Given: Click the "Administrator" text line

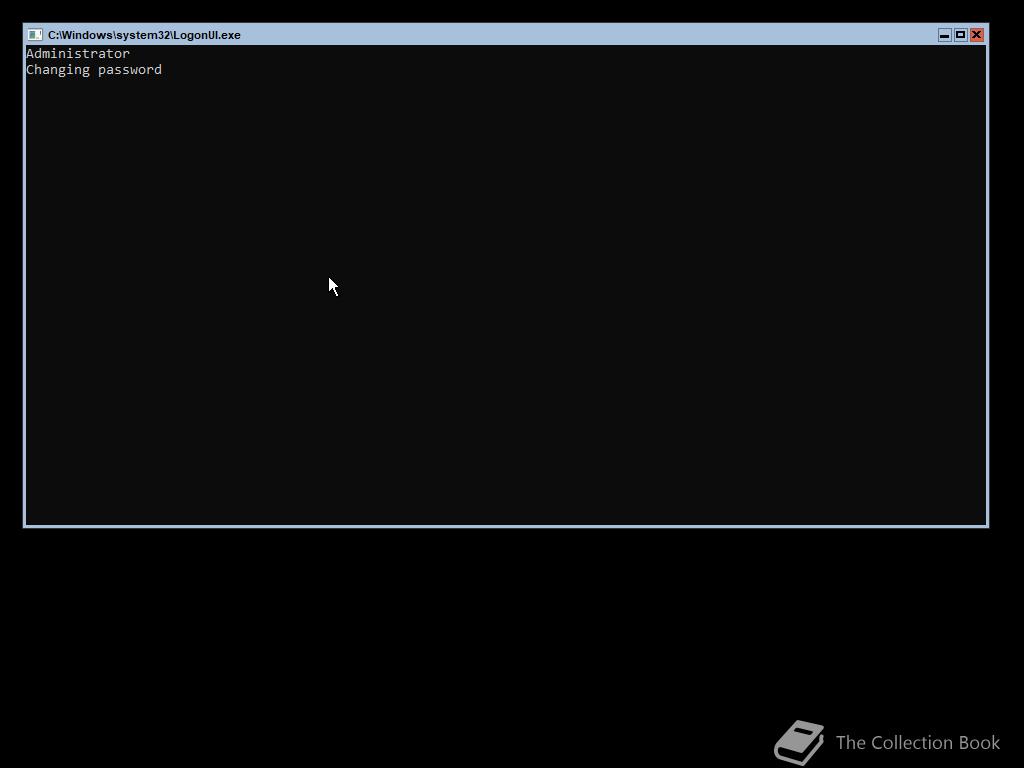Looking at the screenshot, I should [x=78, y=54].
